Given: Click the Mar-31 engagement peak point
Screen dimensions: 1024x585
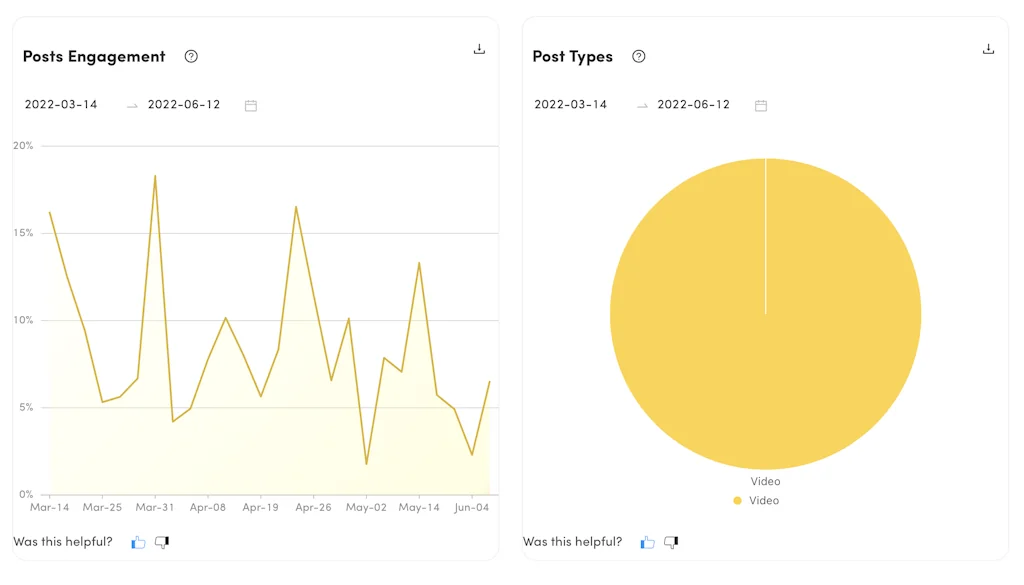Looking at the screenshot, I should (x=155, y=176).
